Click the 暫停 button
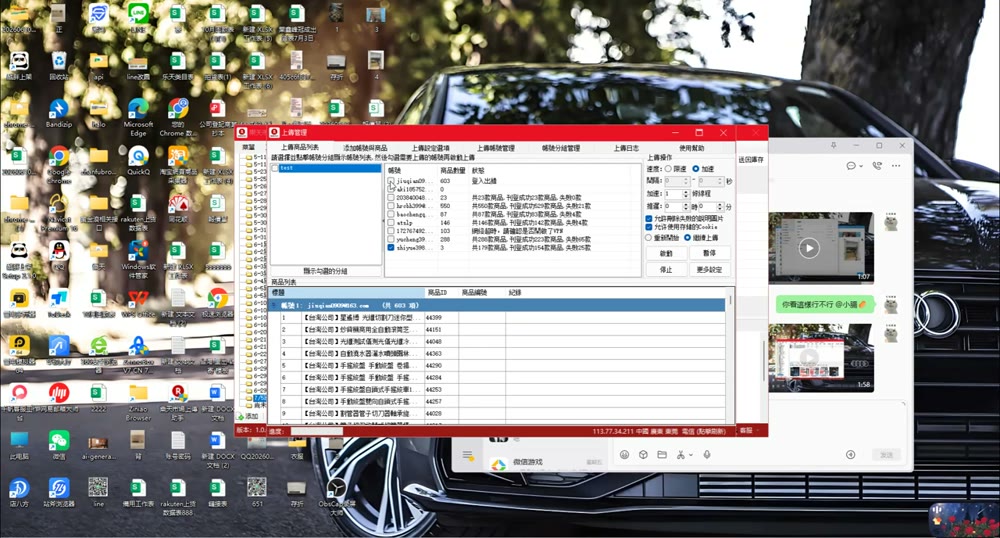1000x538 pixels. 709,253
